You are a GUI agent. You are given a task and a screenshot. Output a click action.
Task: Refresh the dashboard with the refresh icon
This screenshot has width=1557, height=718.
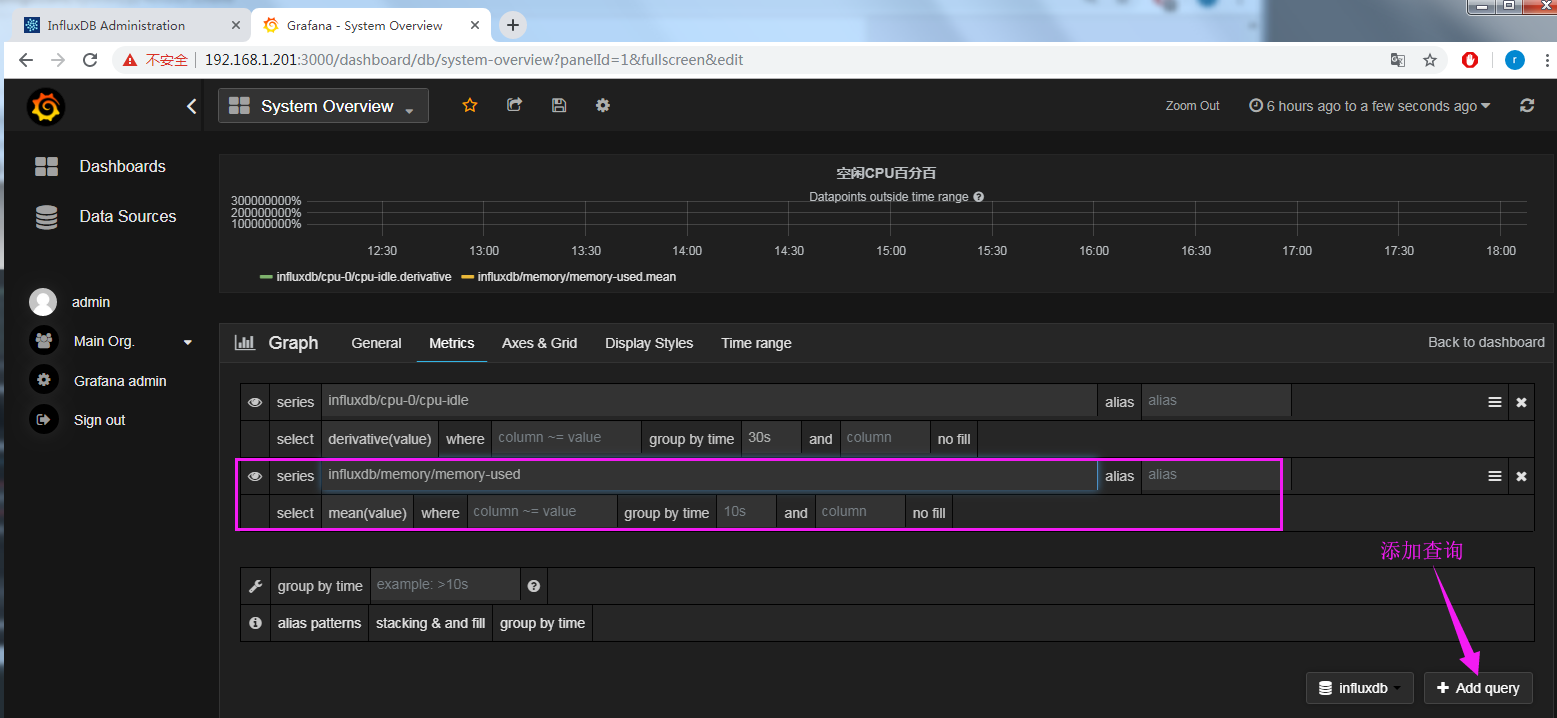pos(1526,105)
